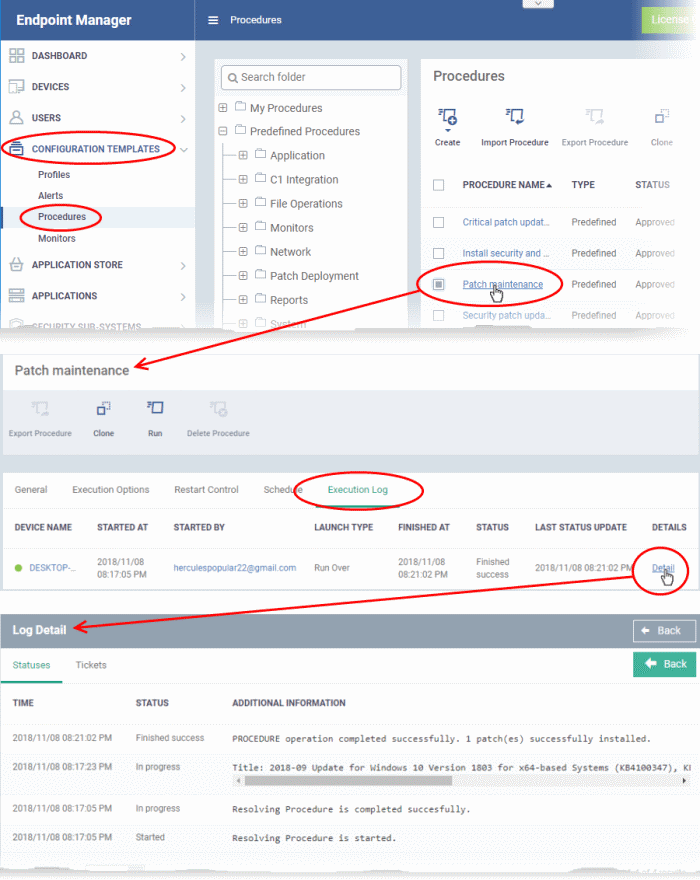700x880 pixels.
Task: Click the Configuration Templates sidebar icon
Action: click(x=17, y=149)
